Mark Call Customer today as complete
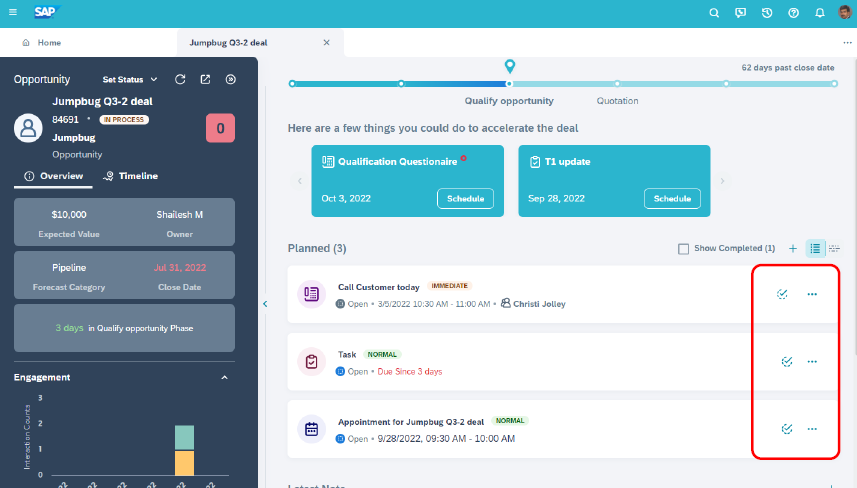The height and width of the screenshot is (488, 857). click(783, 294)
